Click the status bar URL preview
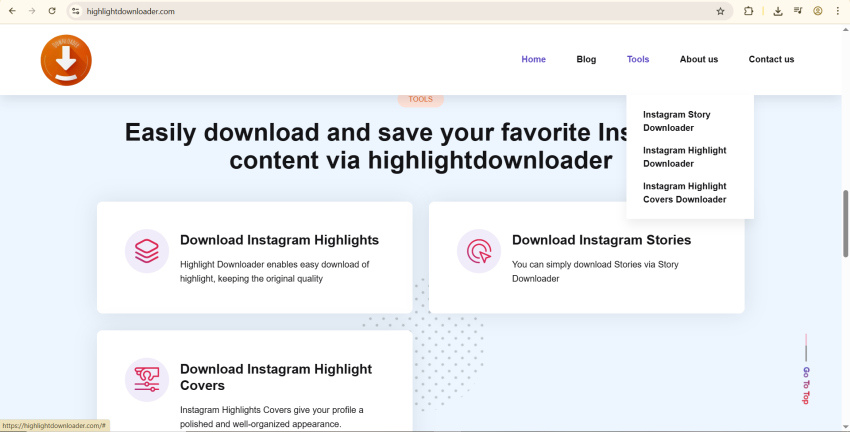The height and width of the screenshot is (432, 850). click(54, 425)
